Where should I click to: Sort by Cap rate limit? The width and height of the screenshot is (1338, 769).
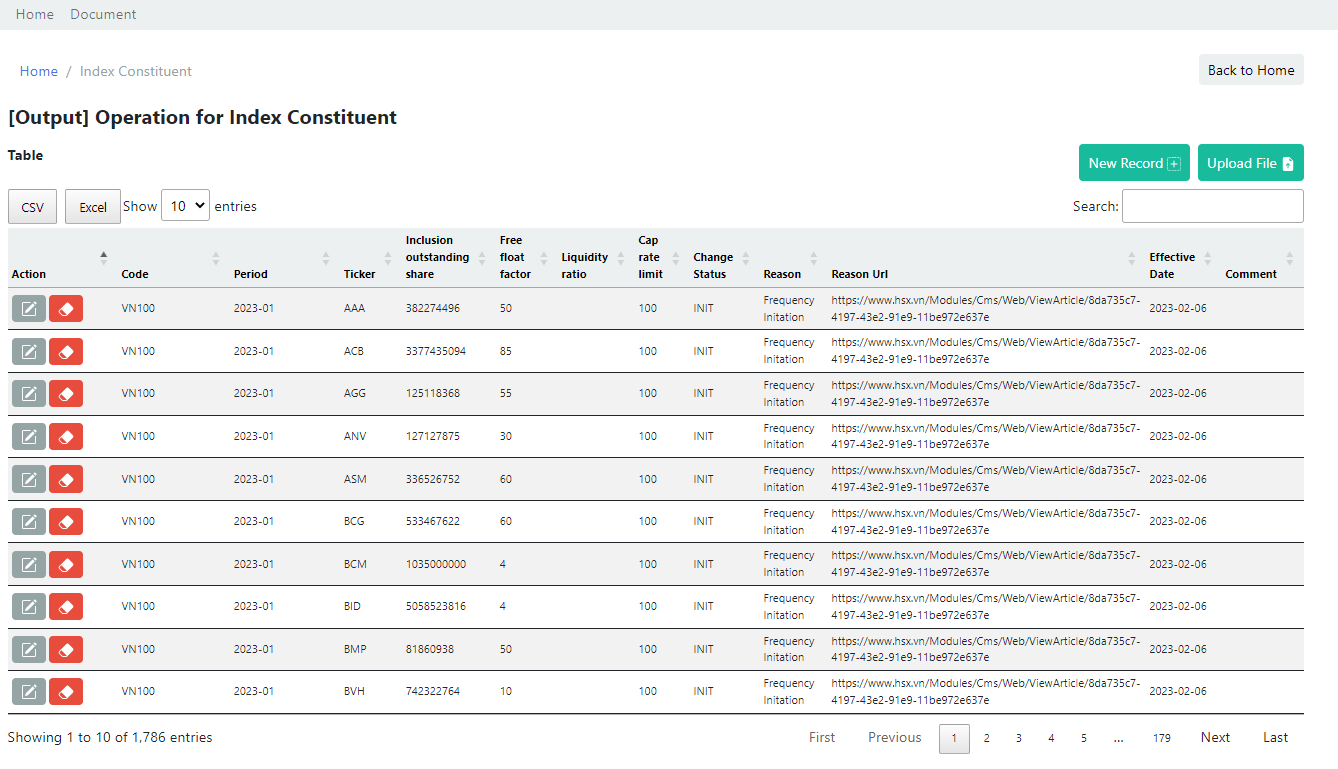point(662,258)
